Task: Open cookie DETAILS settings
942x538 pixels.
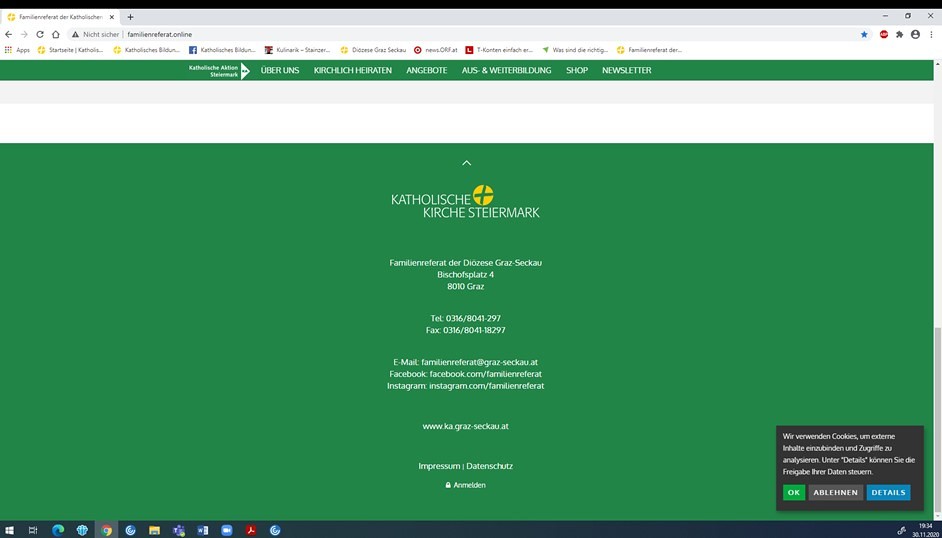Action: (887, 492)
